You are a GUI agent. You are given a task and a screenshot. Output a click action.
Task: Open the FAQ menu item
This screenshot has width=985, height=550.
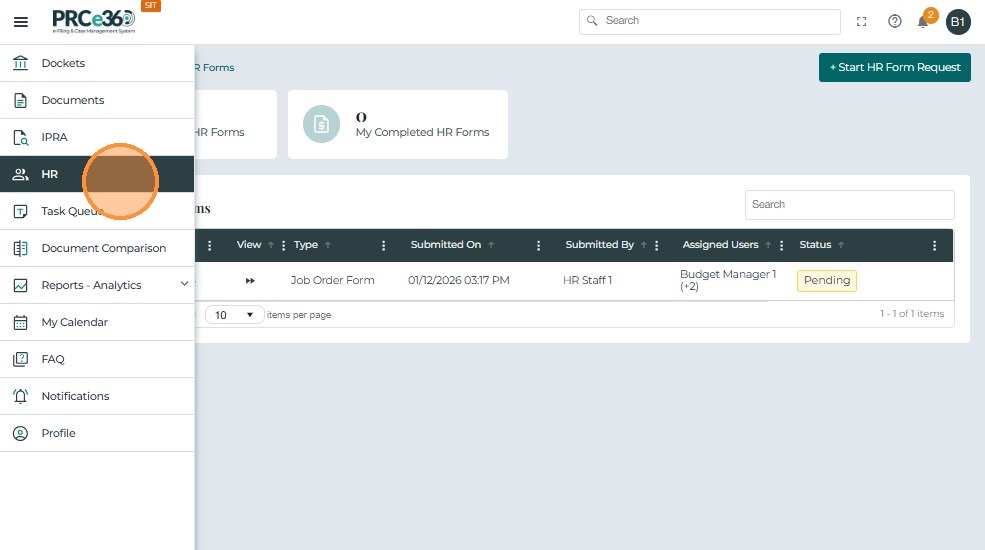click(x=97, y=359)
